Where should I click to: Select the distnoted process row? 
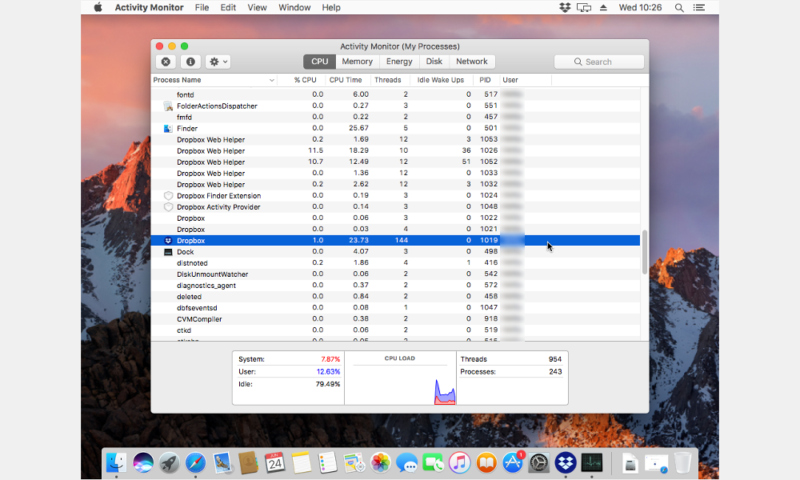click(x=395, y=263)
